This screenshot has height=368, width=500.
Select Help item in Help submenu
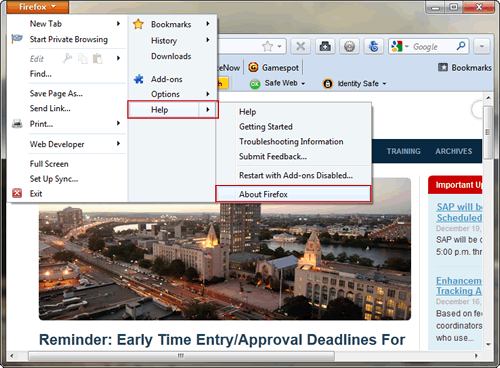[247, 112]
